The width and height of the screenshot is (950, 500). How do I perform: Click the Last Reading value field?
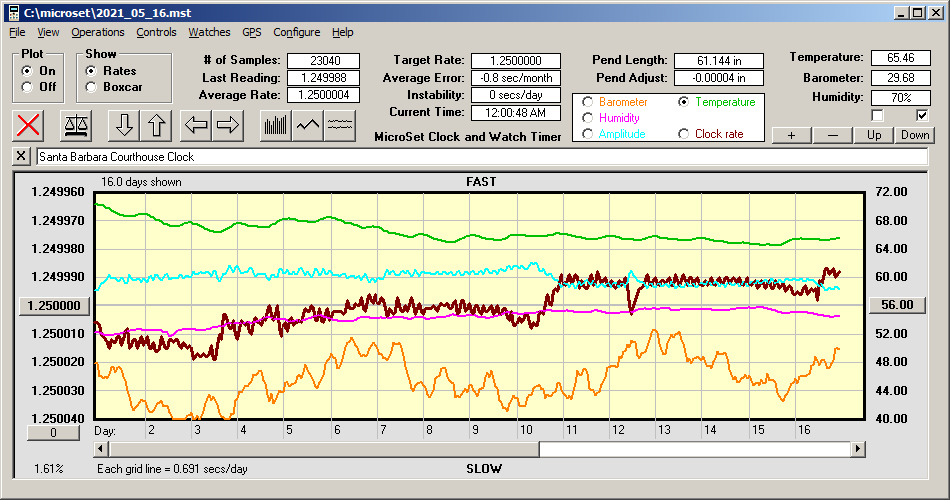click(x=324, y=78)
